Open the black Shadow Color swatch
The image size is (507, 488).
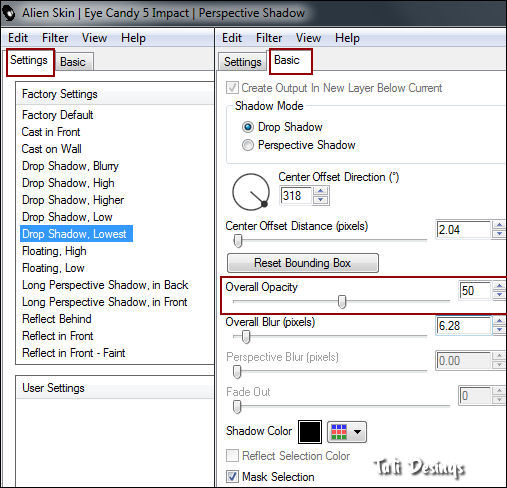(x=310, y=432)
